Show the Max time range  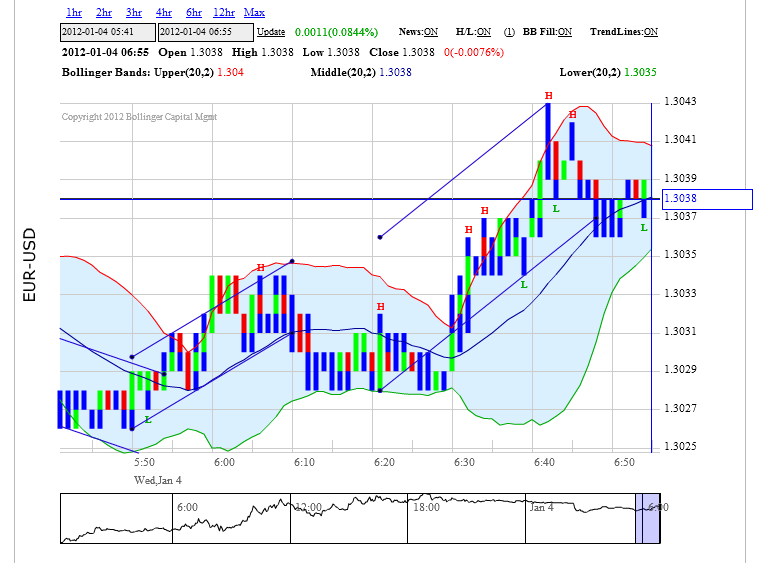click(254, 12)
